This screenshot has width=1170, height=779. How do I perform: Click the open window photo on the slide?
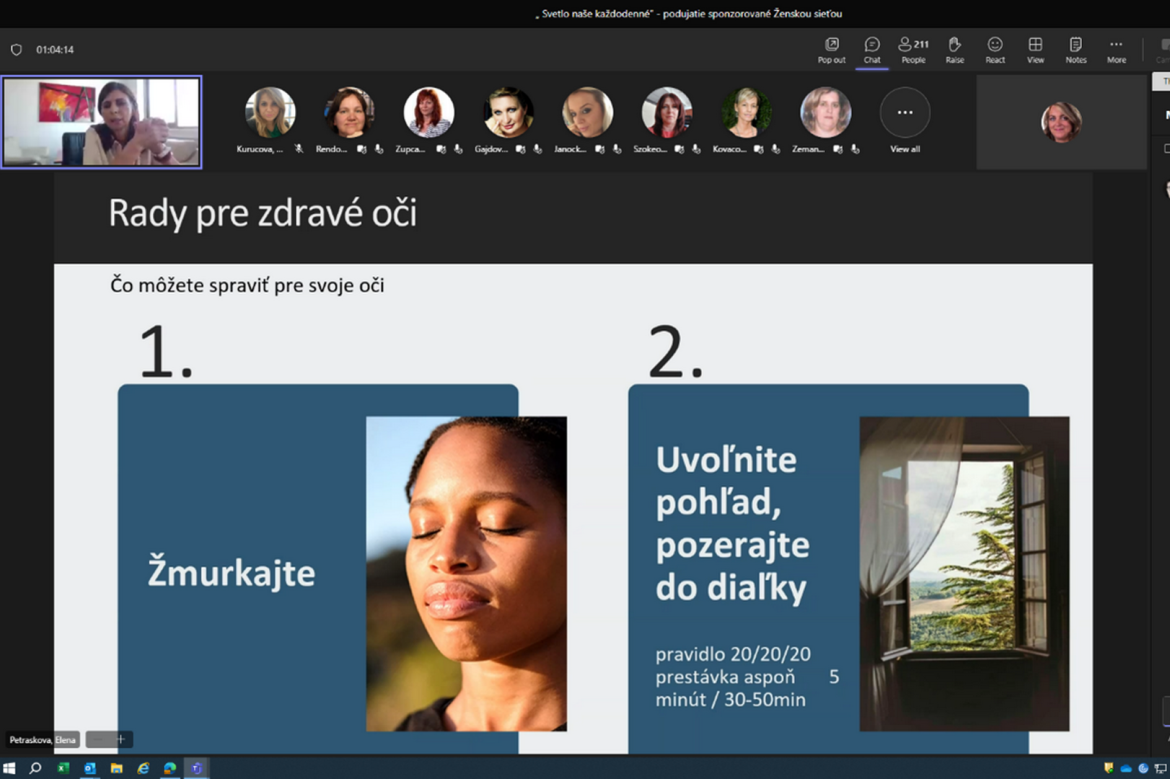point(964,573)
